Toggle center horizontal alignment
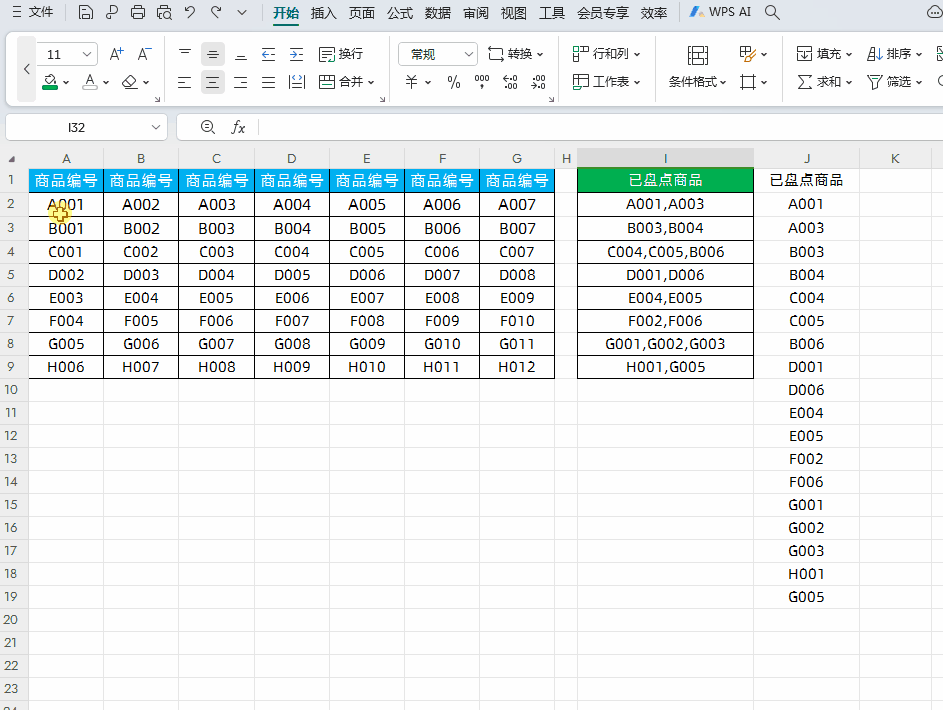Viewport: 943px width, 710px height. [x=213, y=82]
